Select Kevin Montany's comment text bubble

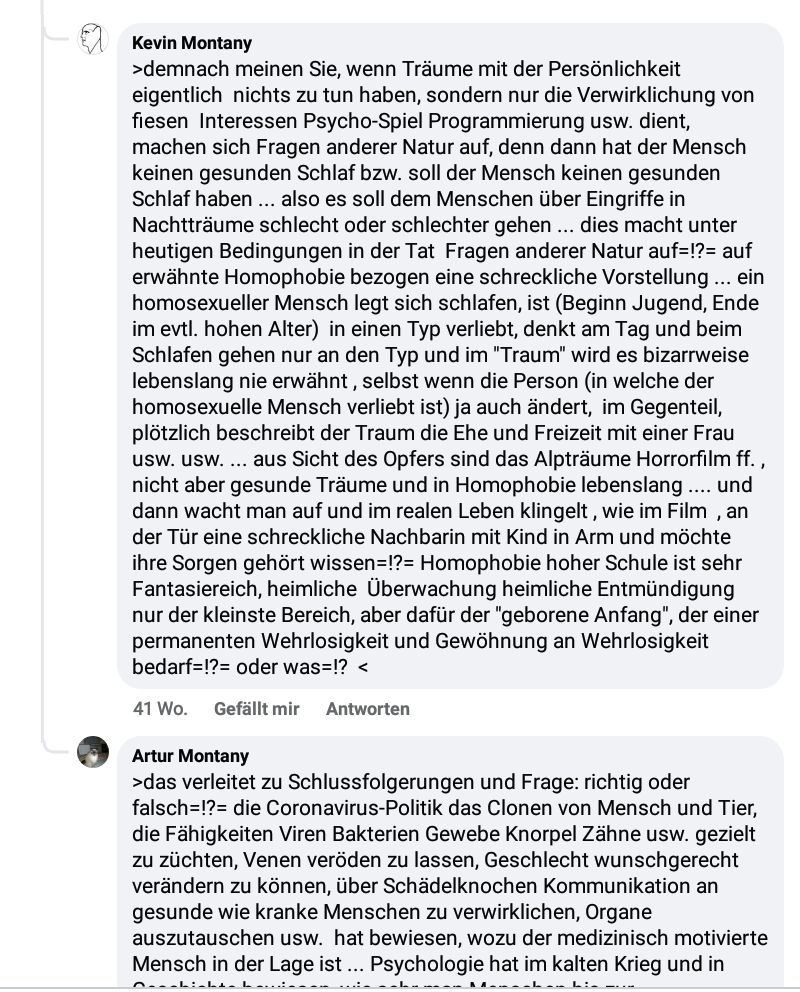point(450,356)
